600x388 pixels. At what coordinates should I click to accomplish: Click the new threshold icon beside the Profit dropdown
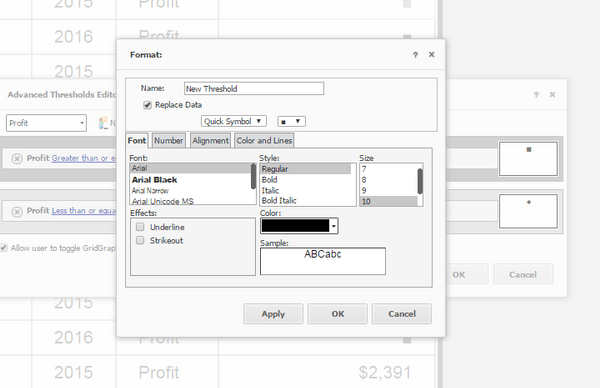coord(103,123)
